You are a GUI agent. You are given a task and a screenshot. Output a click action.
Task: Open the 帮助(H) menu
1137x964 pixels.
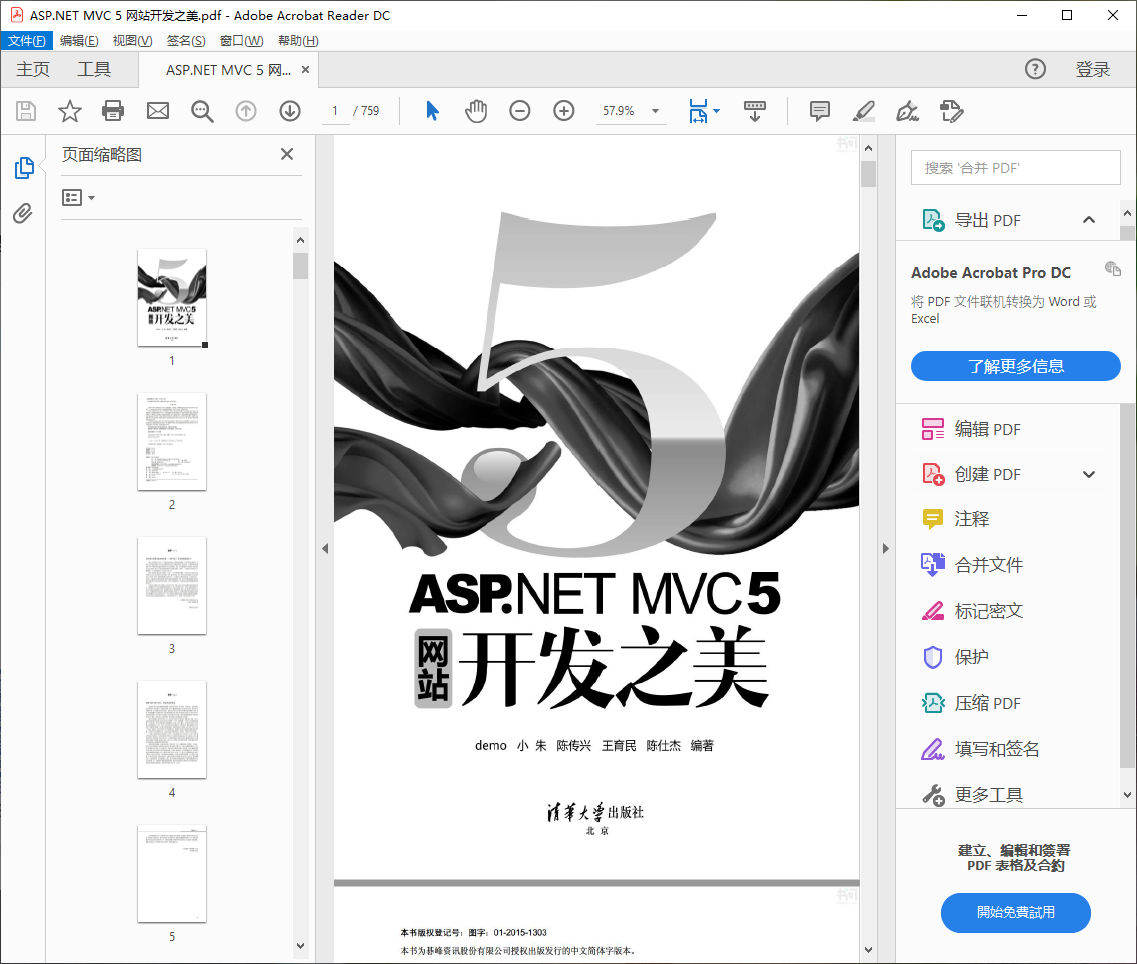click(x=298, y=41)
